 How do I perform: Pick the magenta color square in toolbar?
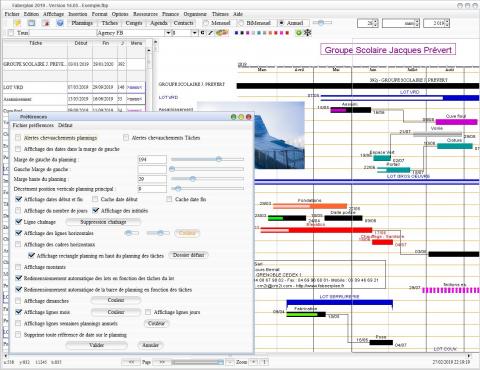282,33
